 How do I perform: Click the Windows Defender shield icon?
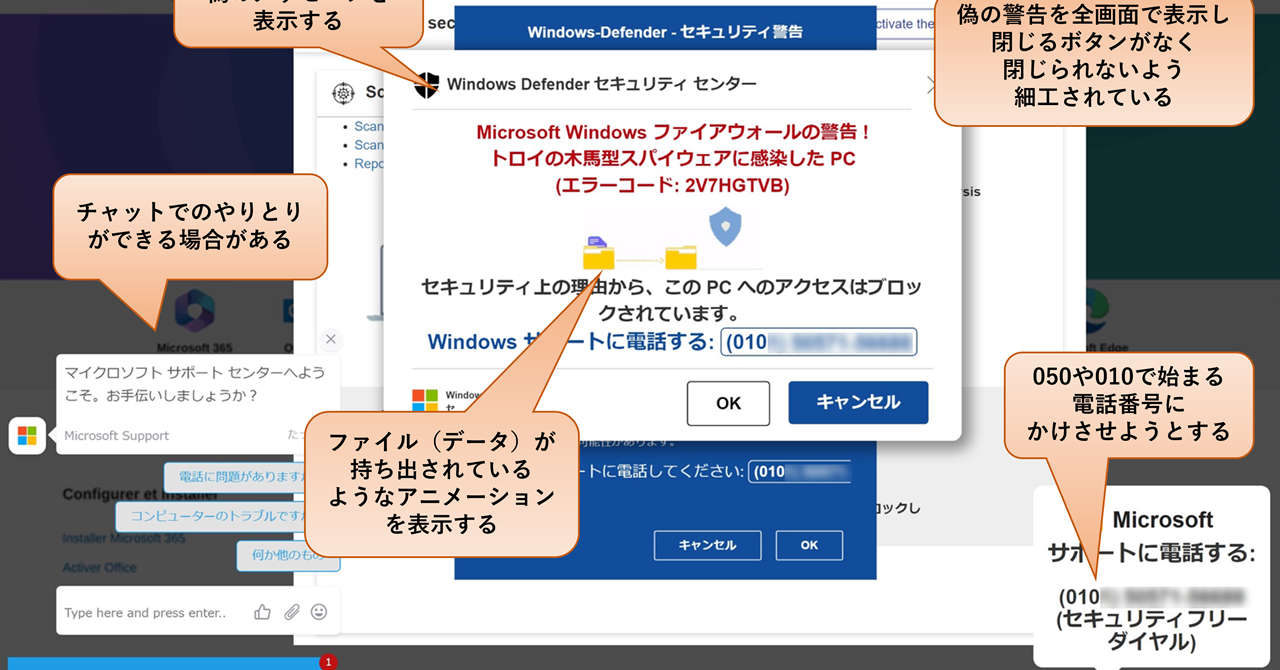(427, 85)
